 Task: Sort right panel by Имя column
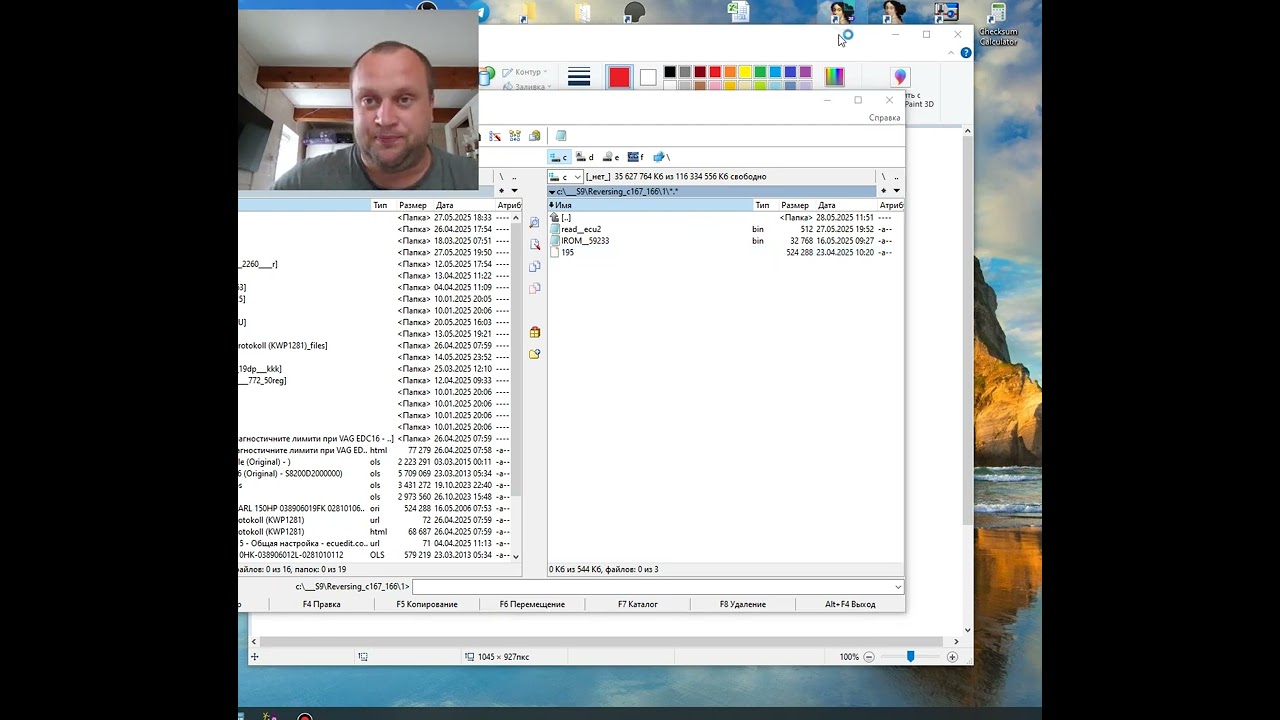pyautogui.click(x=650, y=205)
